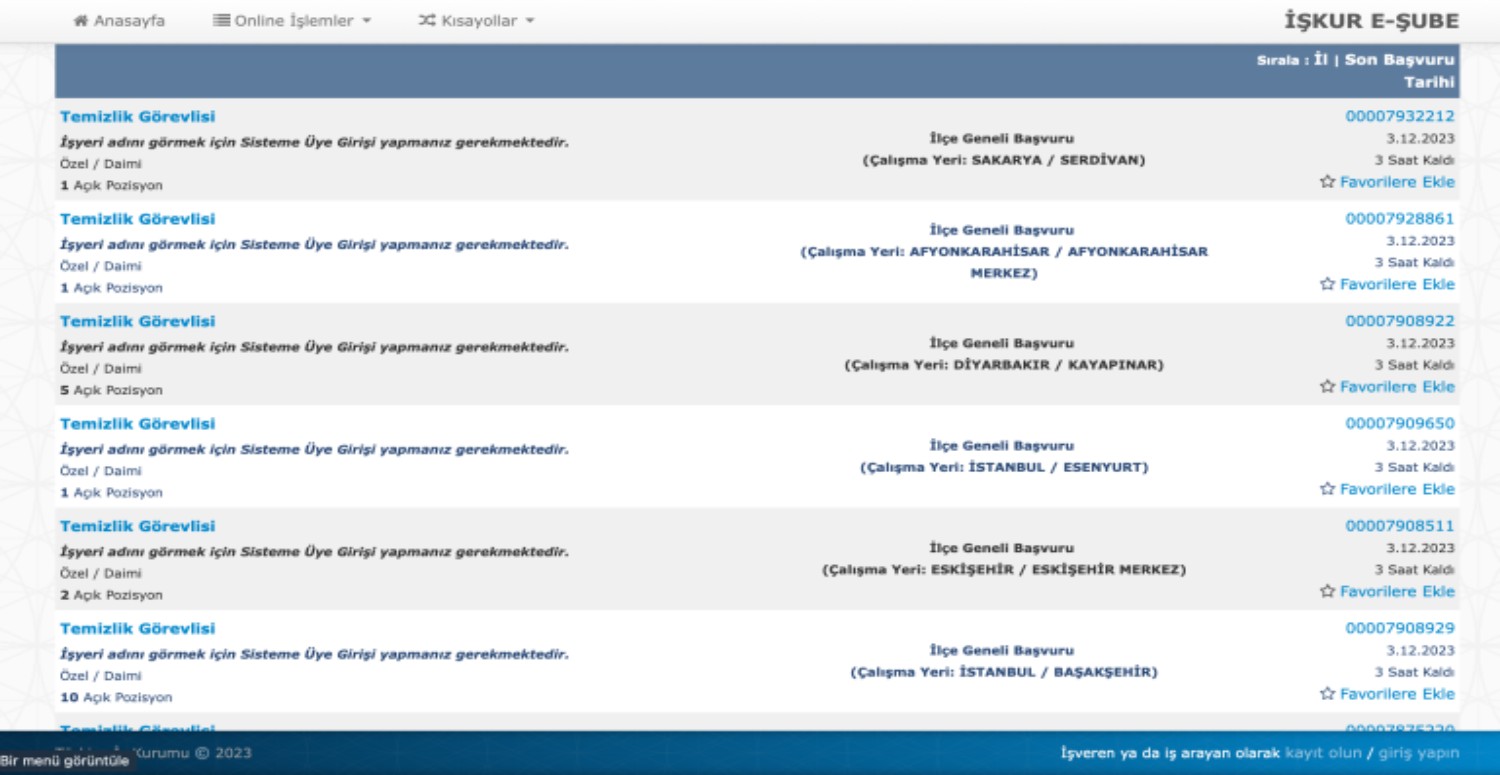Open job posting number 00007928861

(x=1399, y=219)
